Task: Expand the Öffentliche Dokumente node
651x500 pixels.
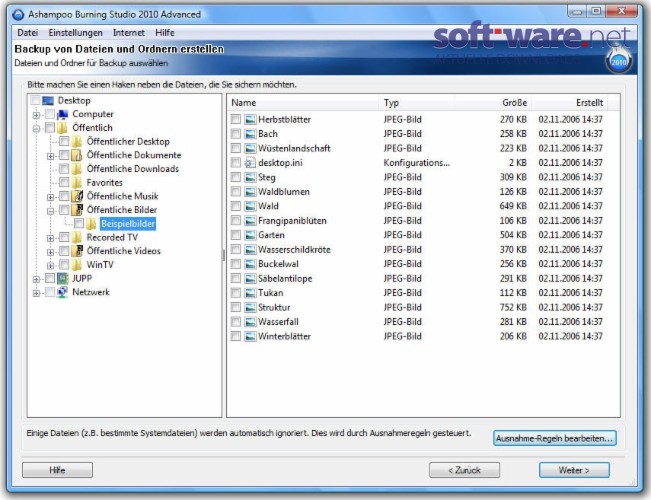Action: coord(51,156)
